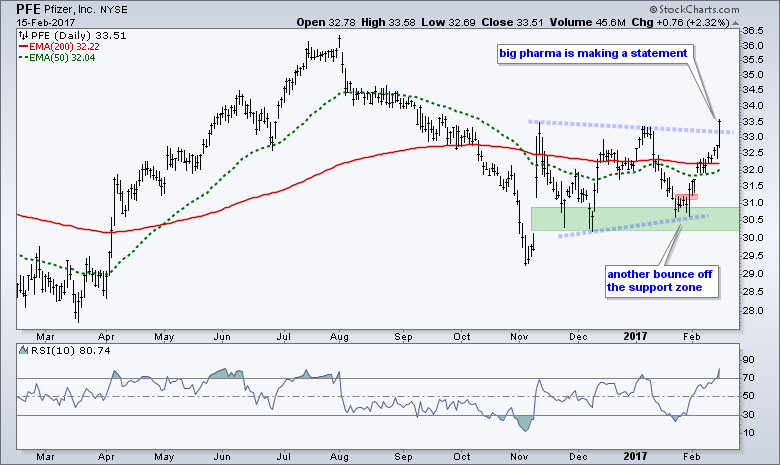Click the RSI(10) 80.74 indicator label
Viewport: 780px width, 465px height.
click(x=70, y=351)
